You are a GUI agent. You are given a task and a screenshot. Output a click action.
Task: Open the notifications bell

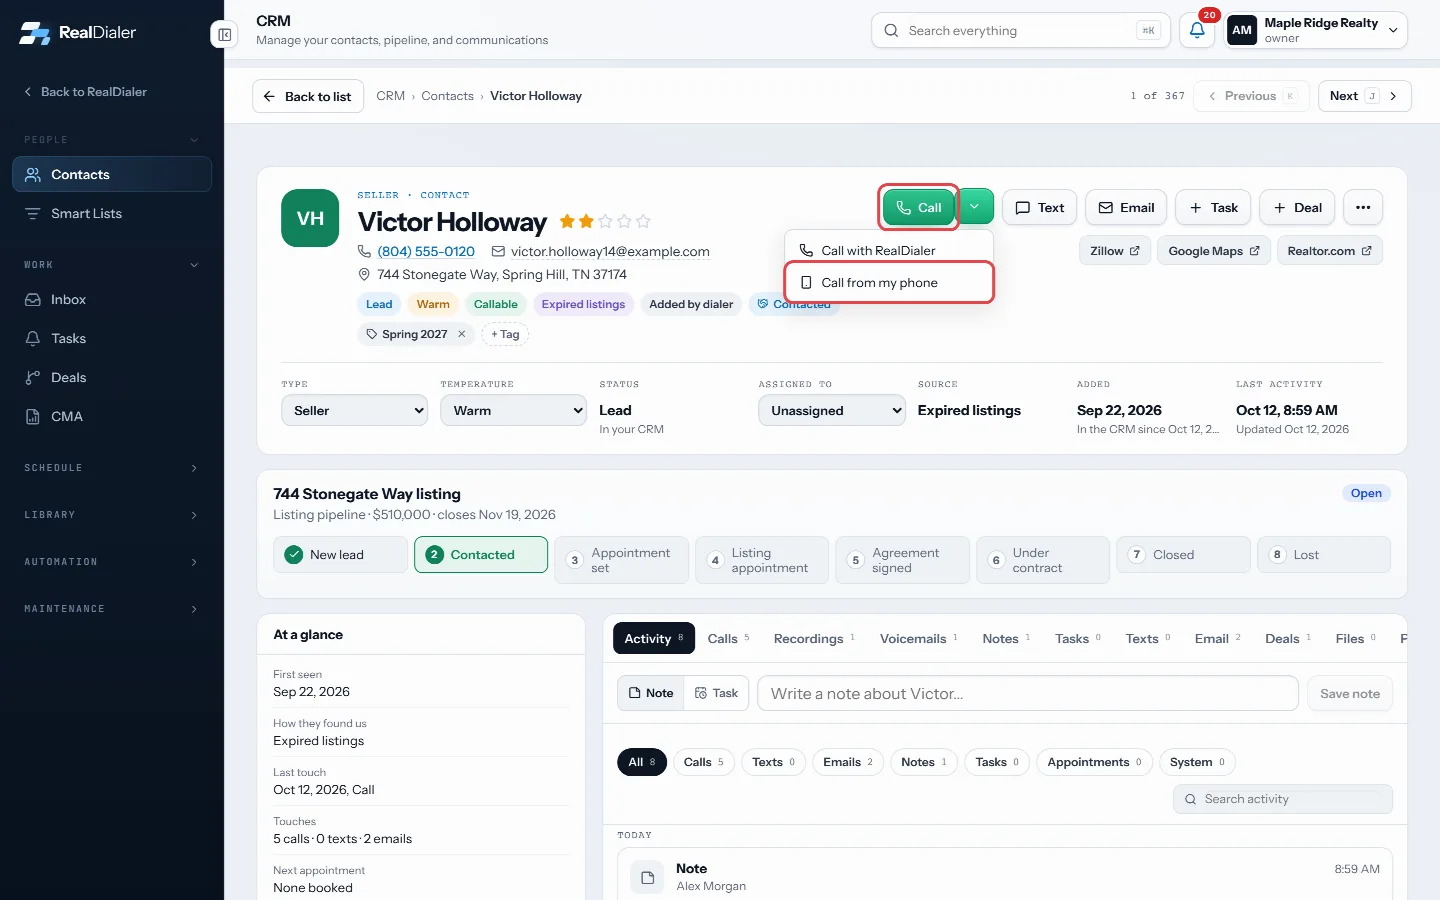pyautogui.click(x=1197, y=31)
